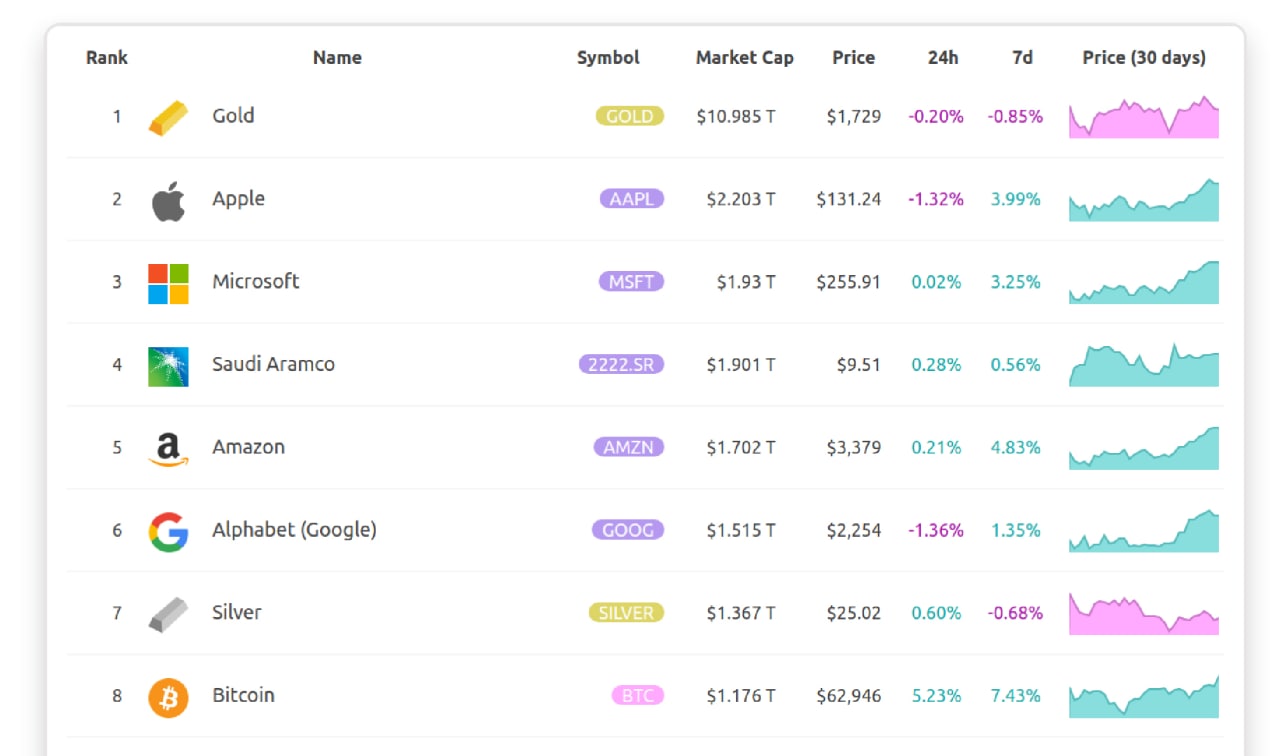1280x756 pixels.
Task: Select the Microsoft logo icon
Action: [x=168, y=283]
